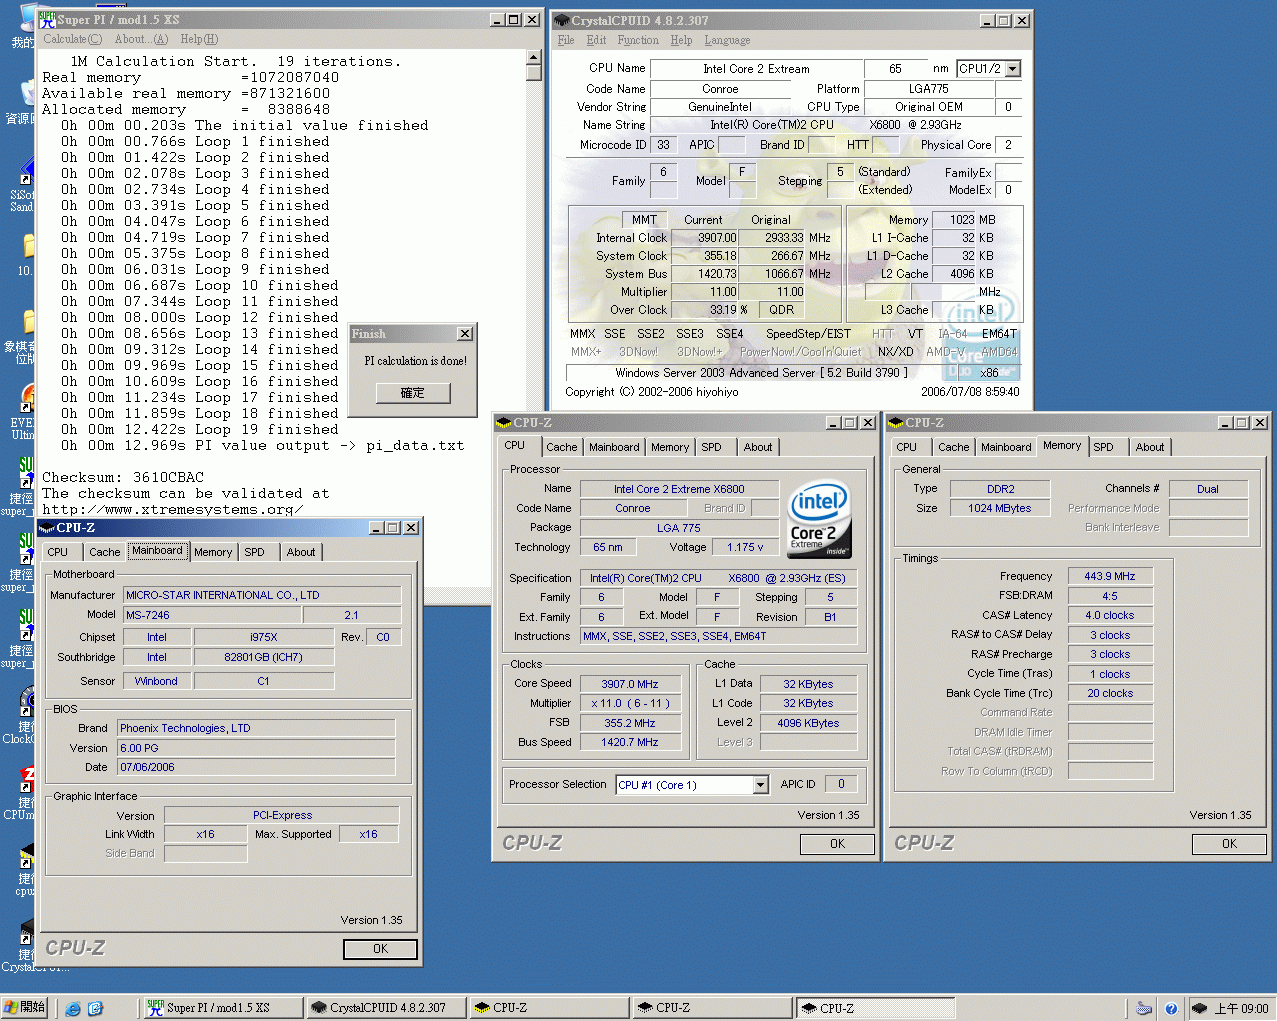
Task: Open the CPU1/2 dropdown in CrystalCPUID
Action: pos(1013,69)
